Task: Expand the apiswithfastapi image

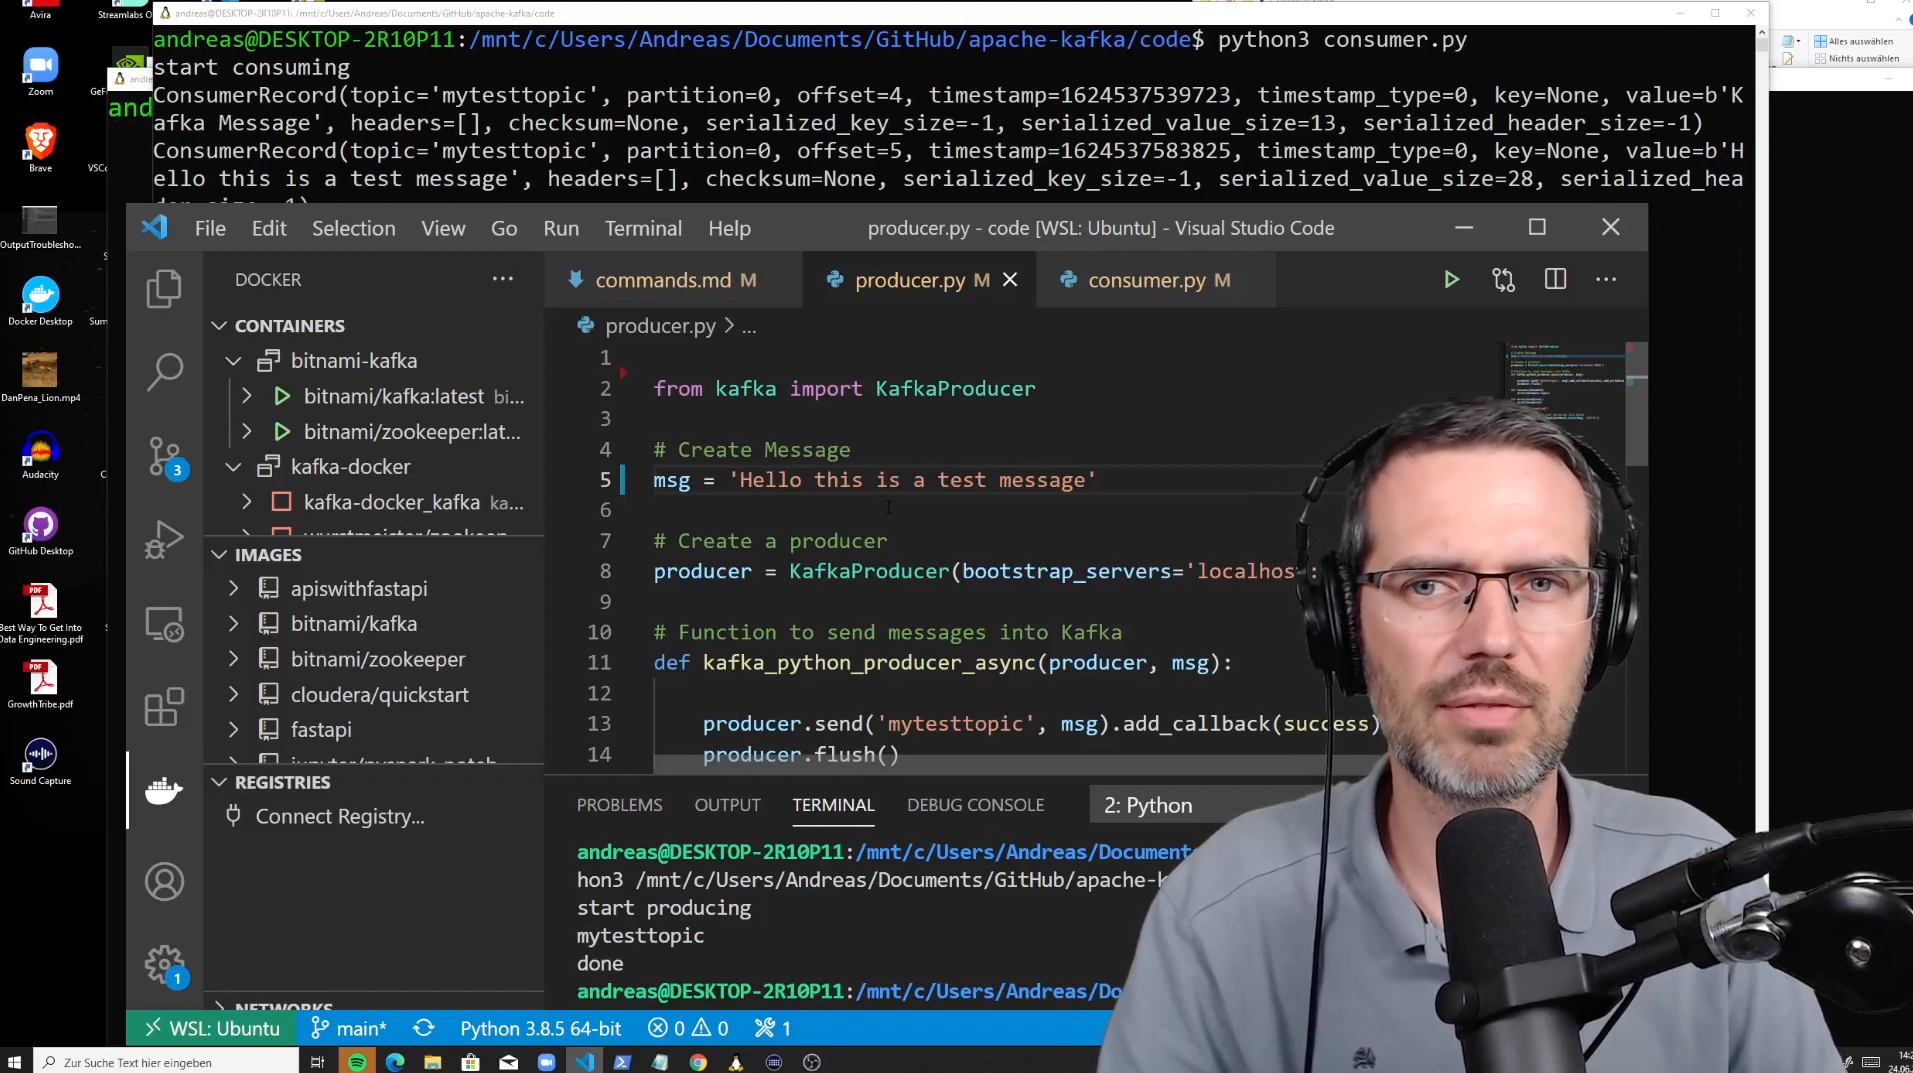Action: point(234,588)
